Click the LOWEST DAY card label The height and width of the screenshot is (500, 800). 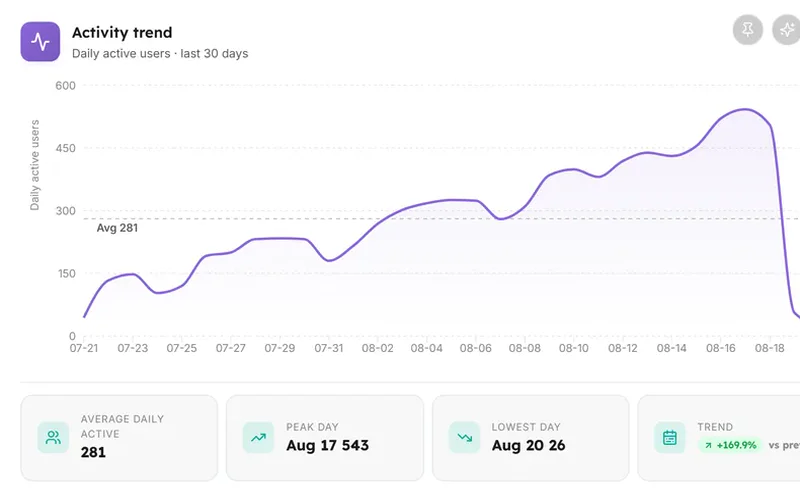[526, 427]
